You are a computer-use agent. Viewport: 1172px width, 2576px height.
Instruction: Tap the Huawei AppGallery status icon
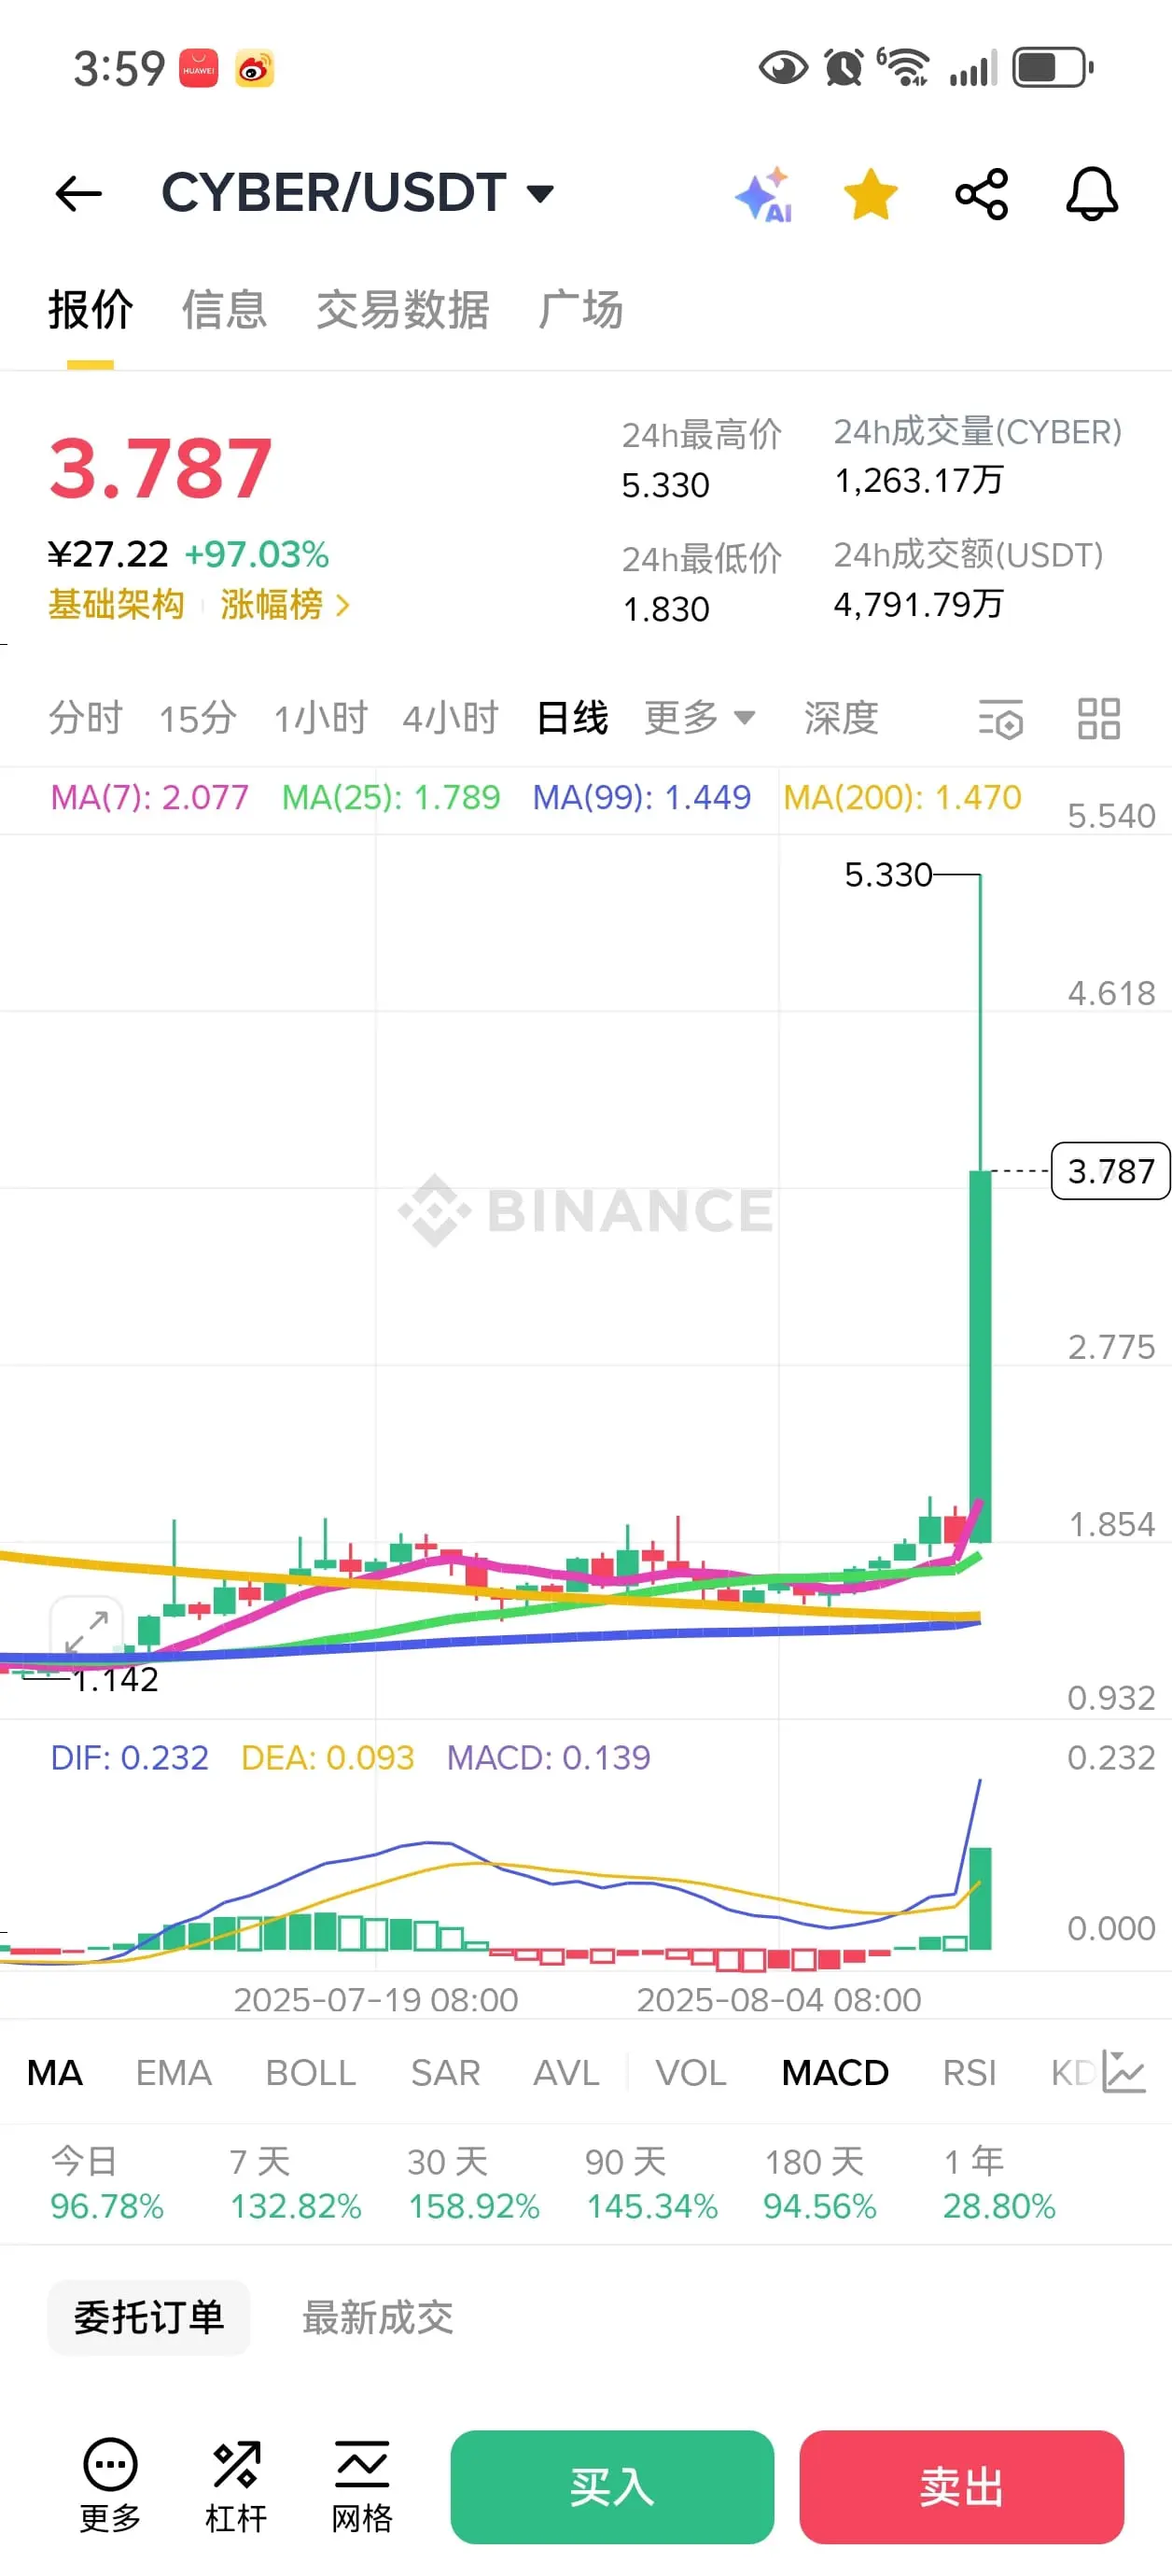pos(198,68)
